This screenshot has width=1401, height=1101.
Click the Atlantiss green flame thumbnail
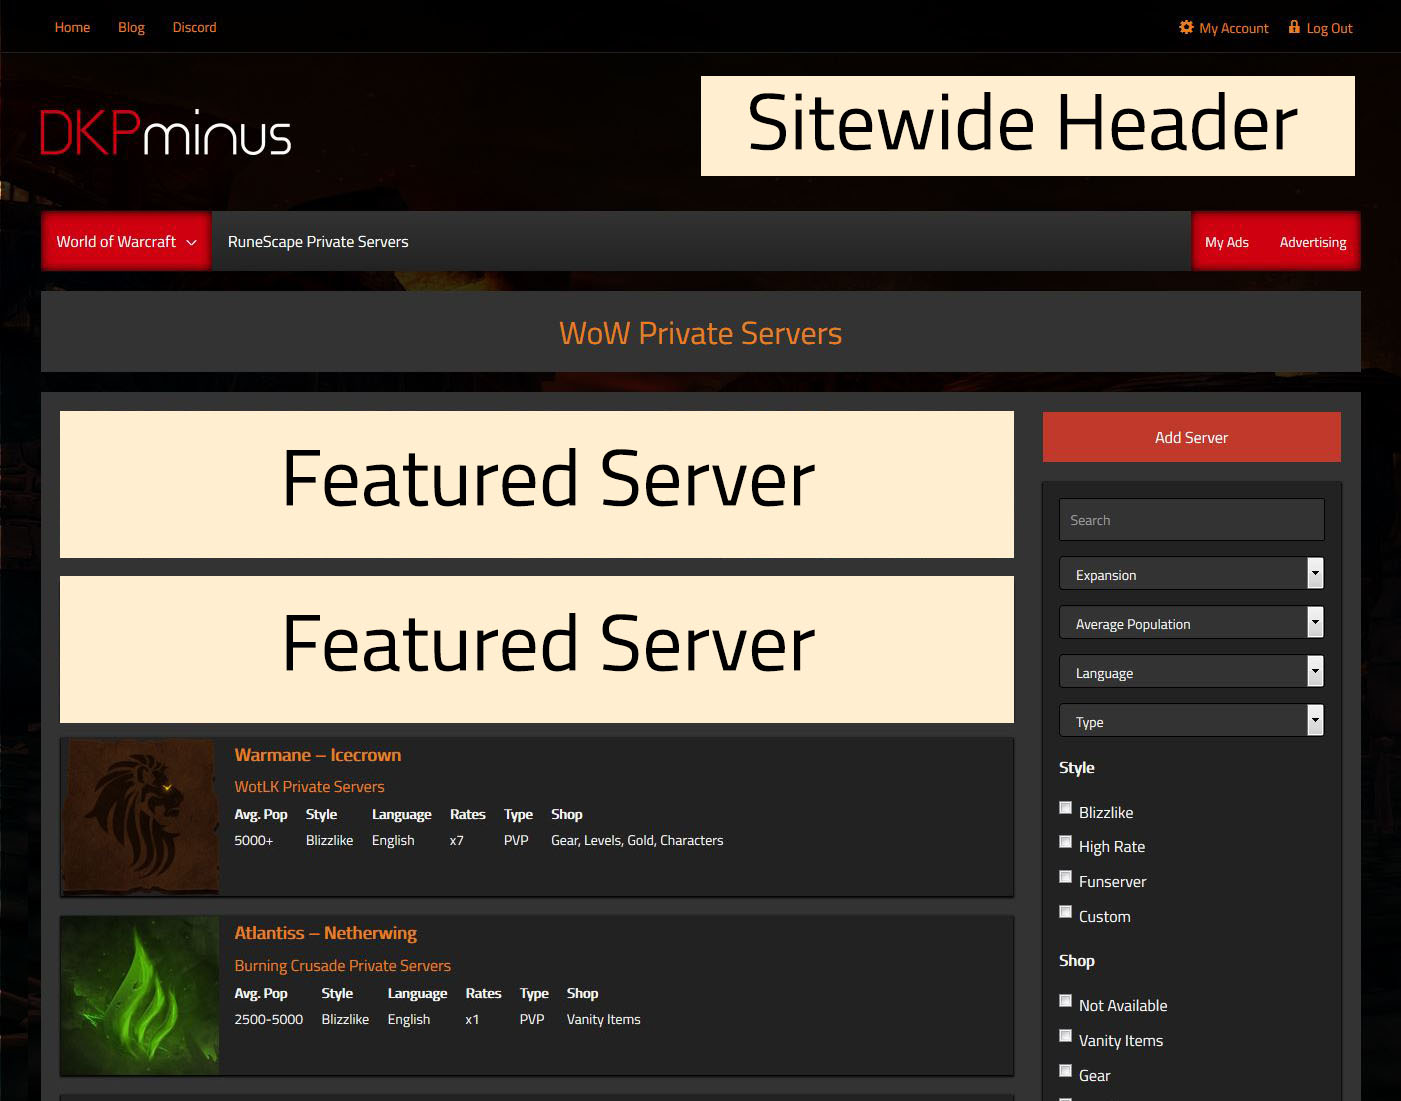point(139,995)
